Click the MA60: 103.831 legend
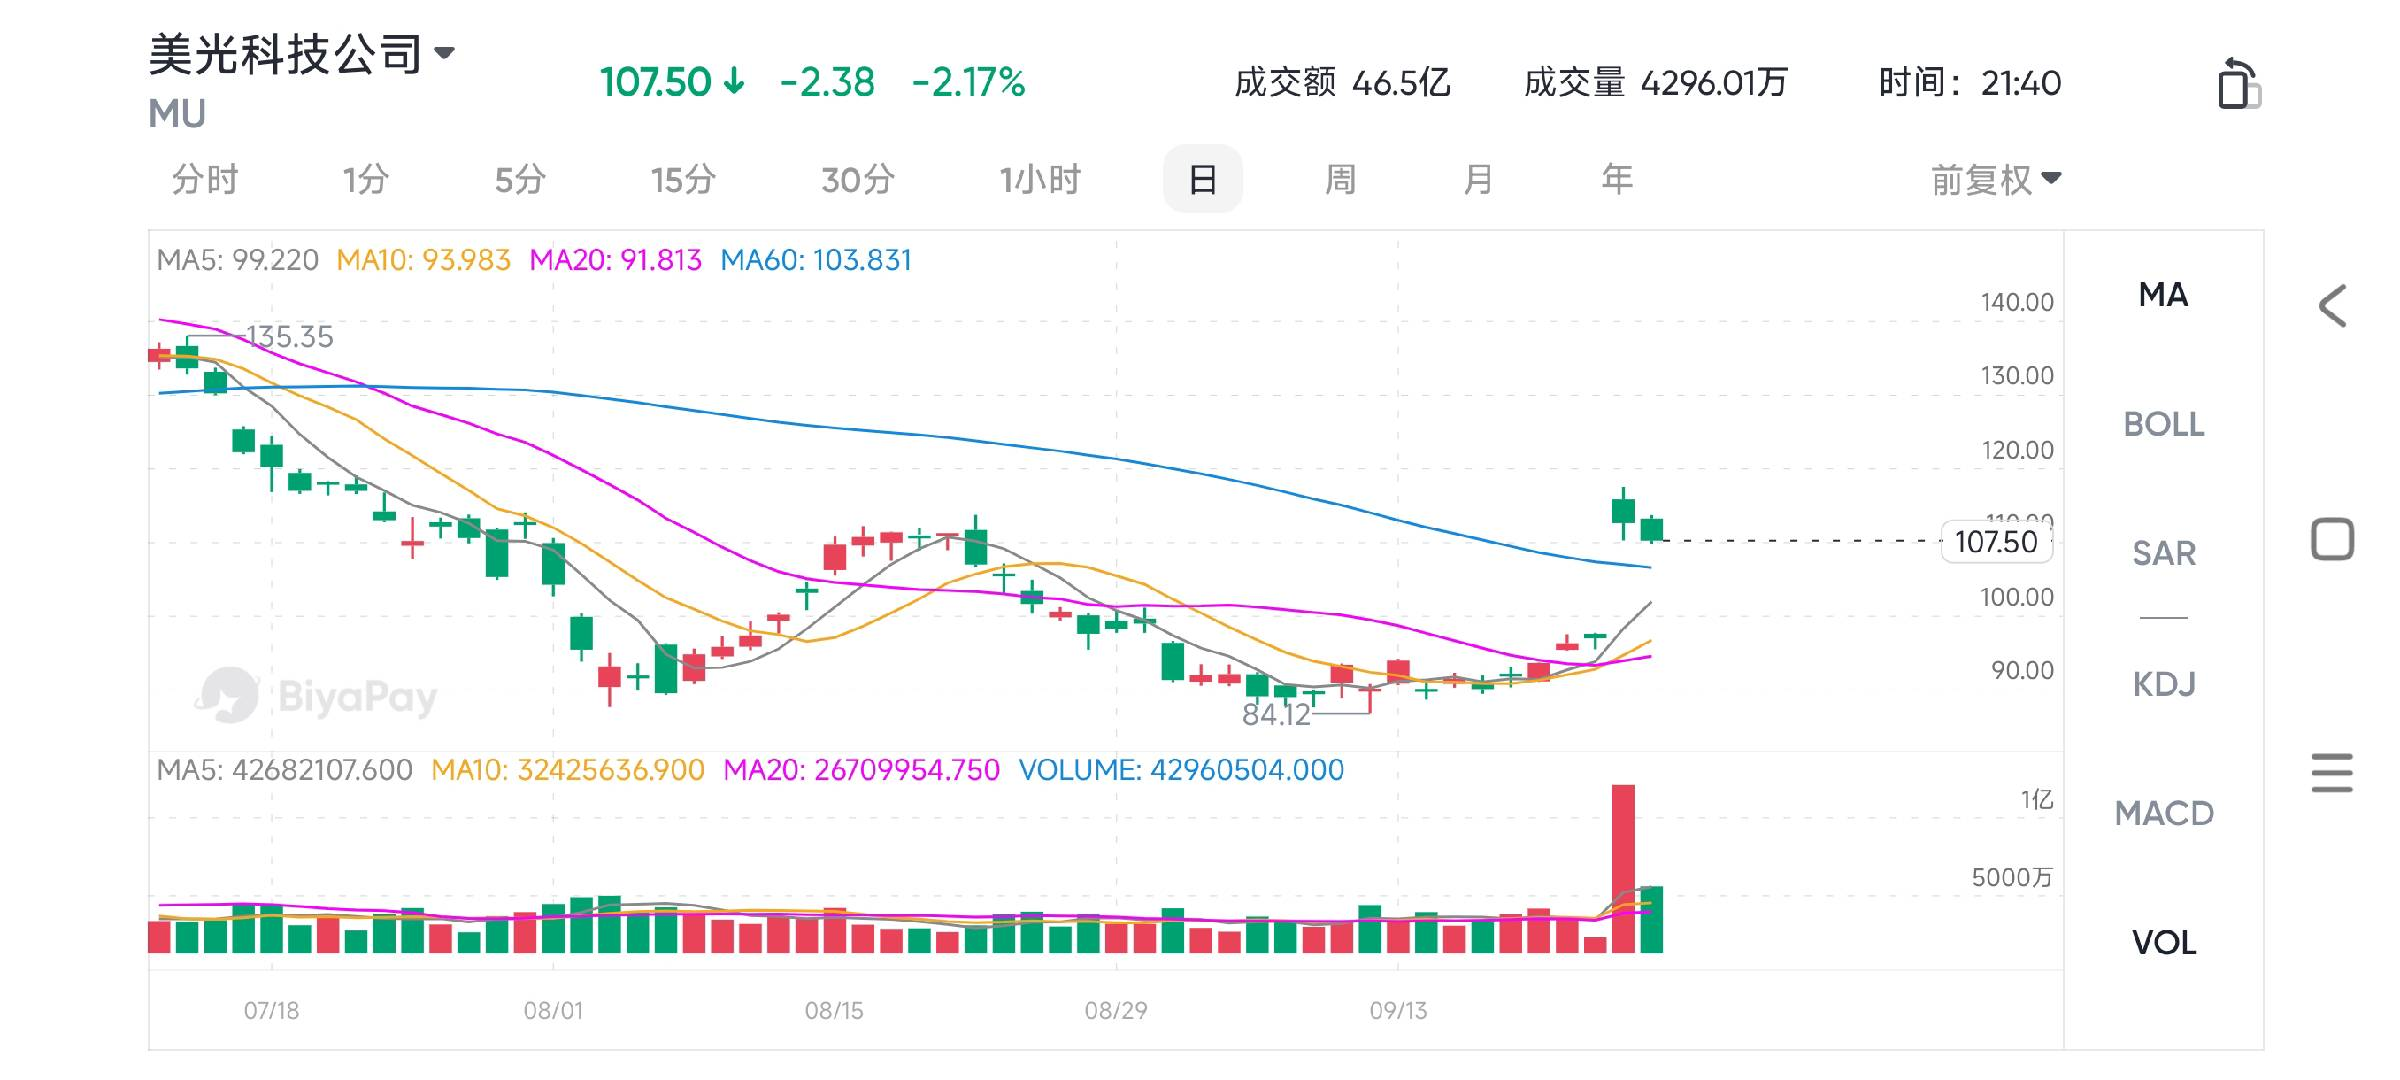 [x=816, y=260]
